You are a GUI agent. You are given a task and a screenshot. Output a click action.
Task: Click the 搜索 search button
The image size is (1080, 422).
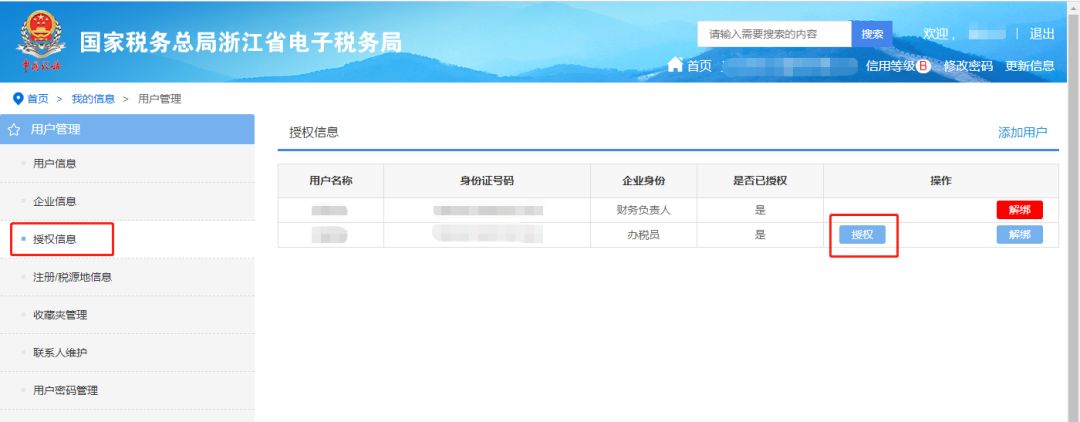pyautogui.click(x=872, y=34)
